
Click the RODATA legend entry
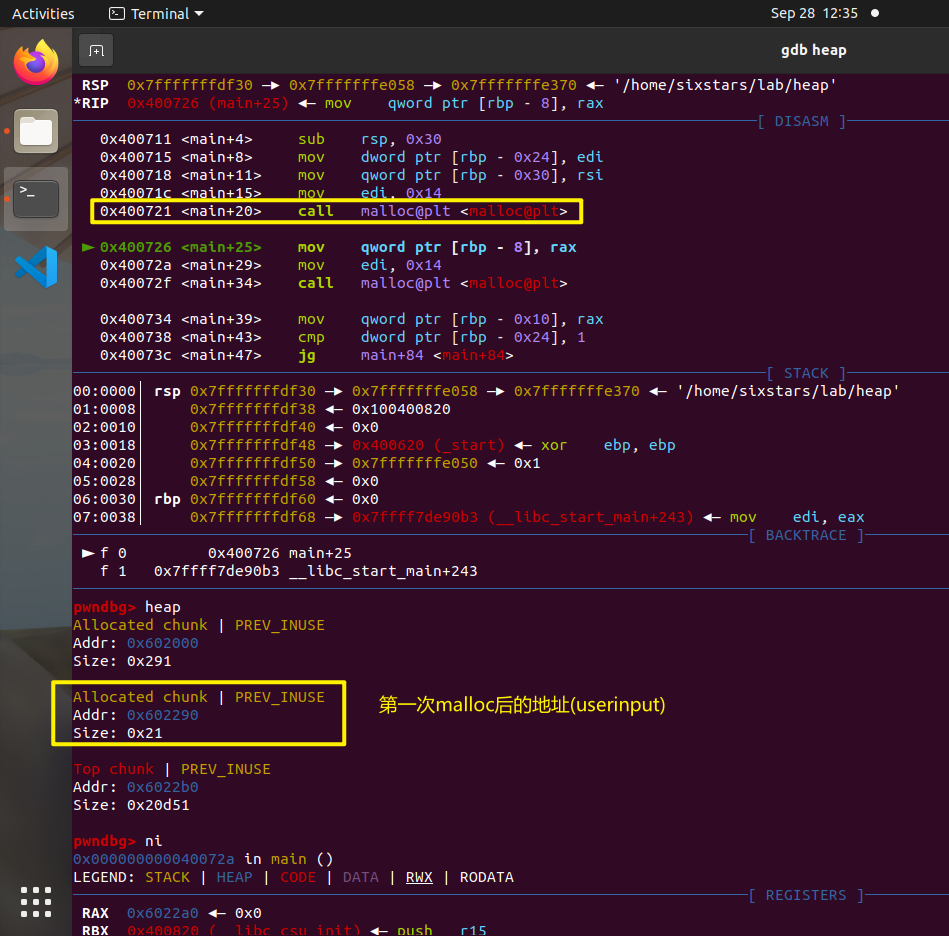(487, 877)
